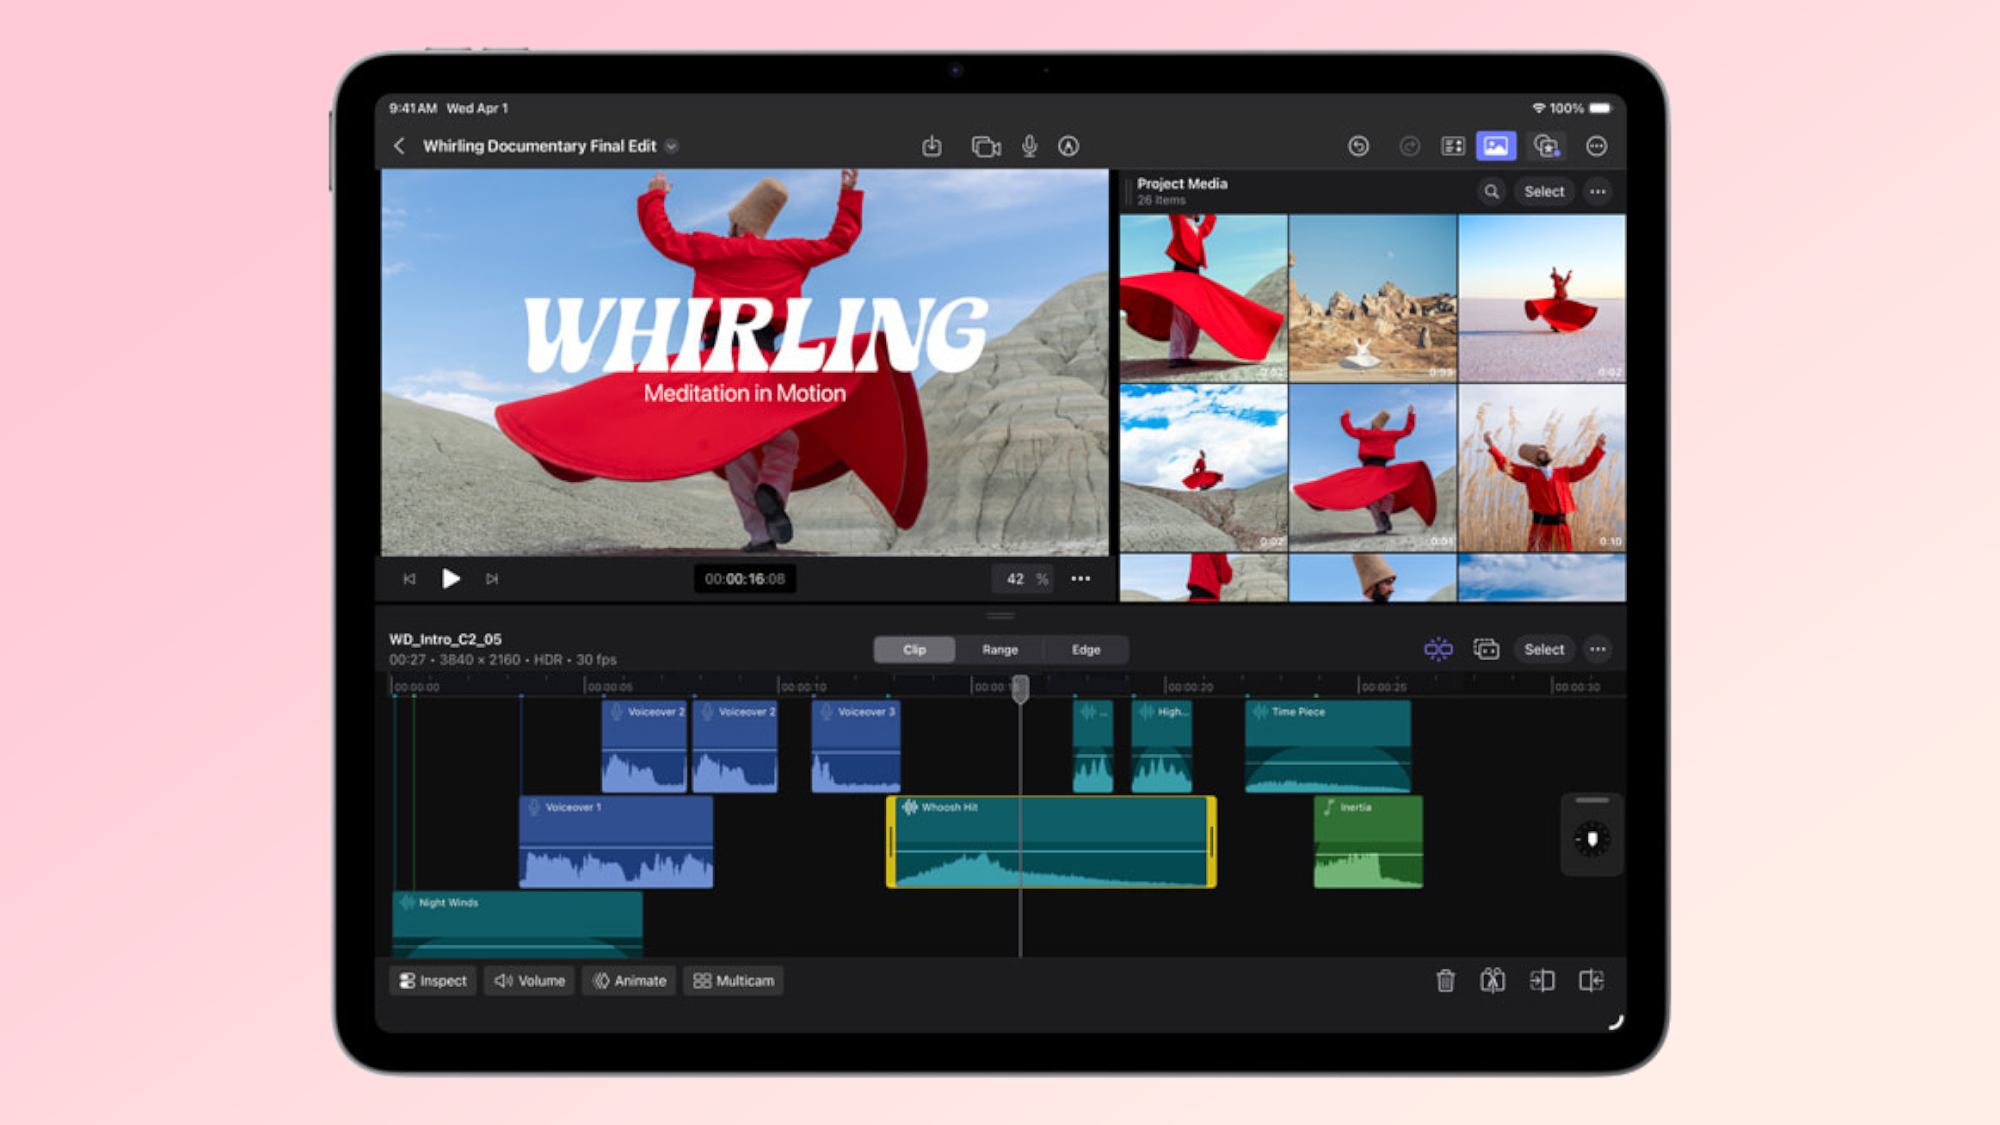Switch to the Edge tab

tap(1085, 649)
